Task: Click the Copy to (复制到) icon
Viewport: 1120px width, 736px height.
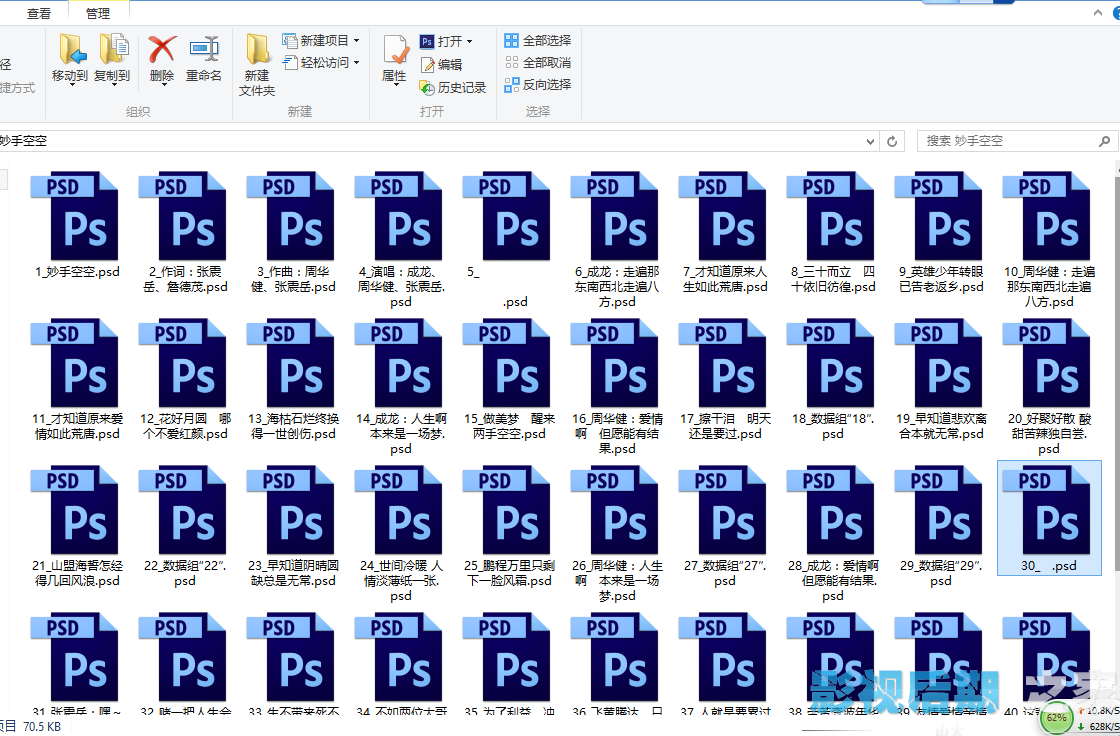Action: (x=113, y=49)
